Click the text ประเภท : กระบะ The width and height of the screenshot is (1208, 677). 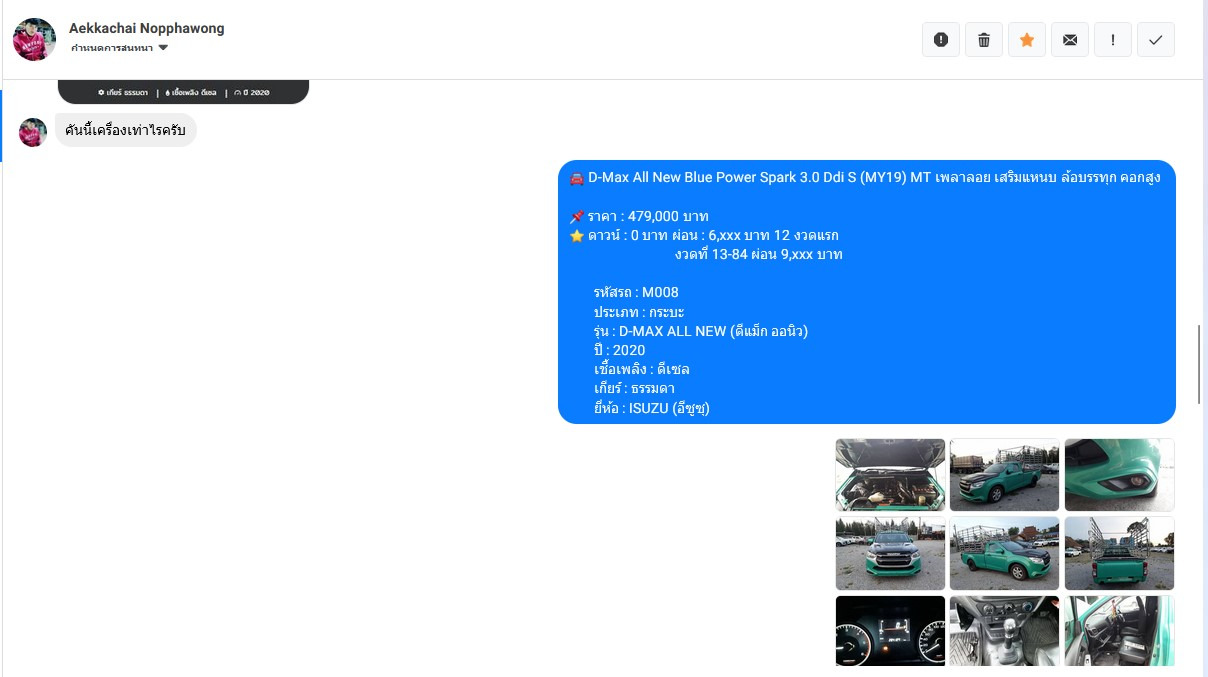tap(638, 312)
